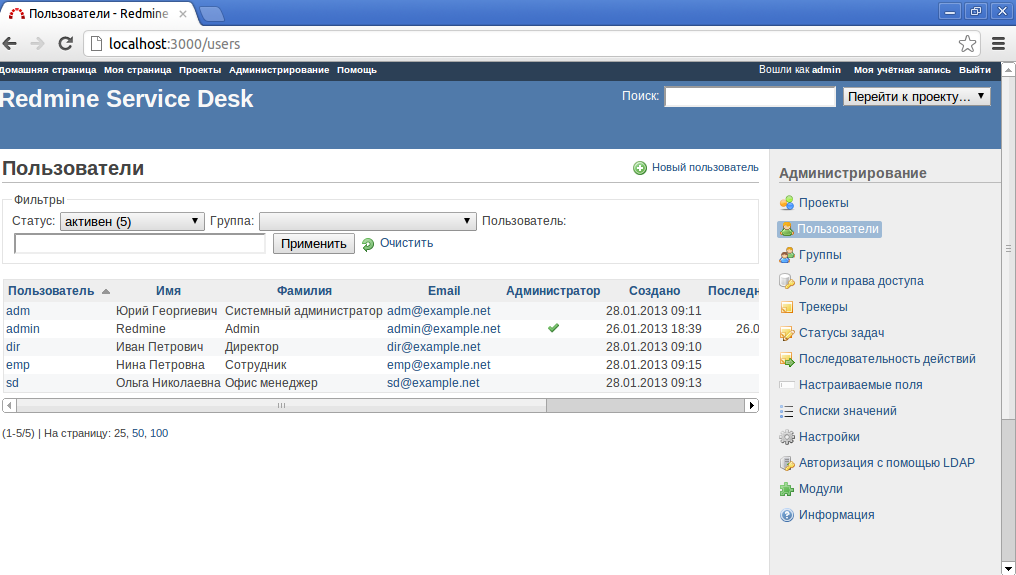The image size is (1016, 575).
Task: Click the sort arrow beside Пользователь column
Action: pyautogui.click(x=106, y=291)
